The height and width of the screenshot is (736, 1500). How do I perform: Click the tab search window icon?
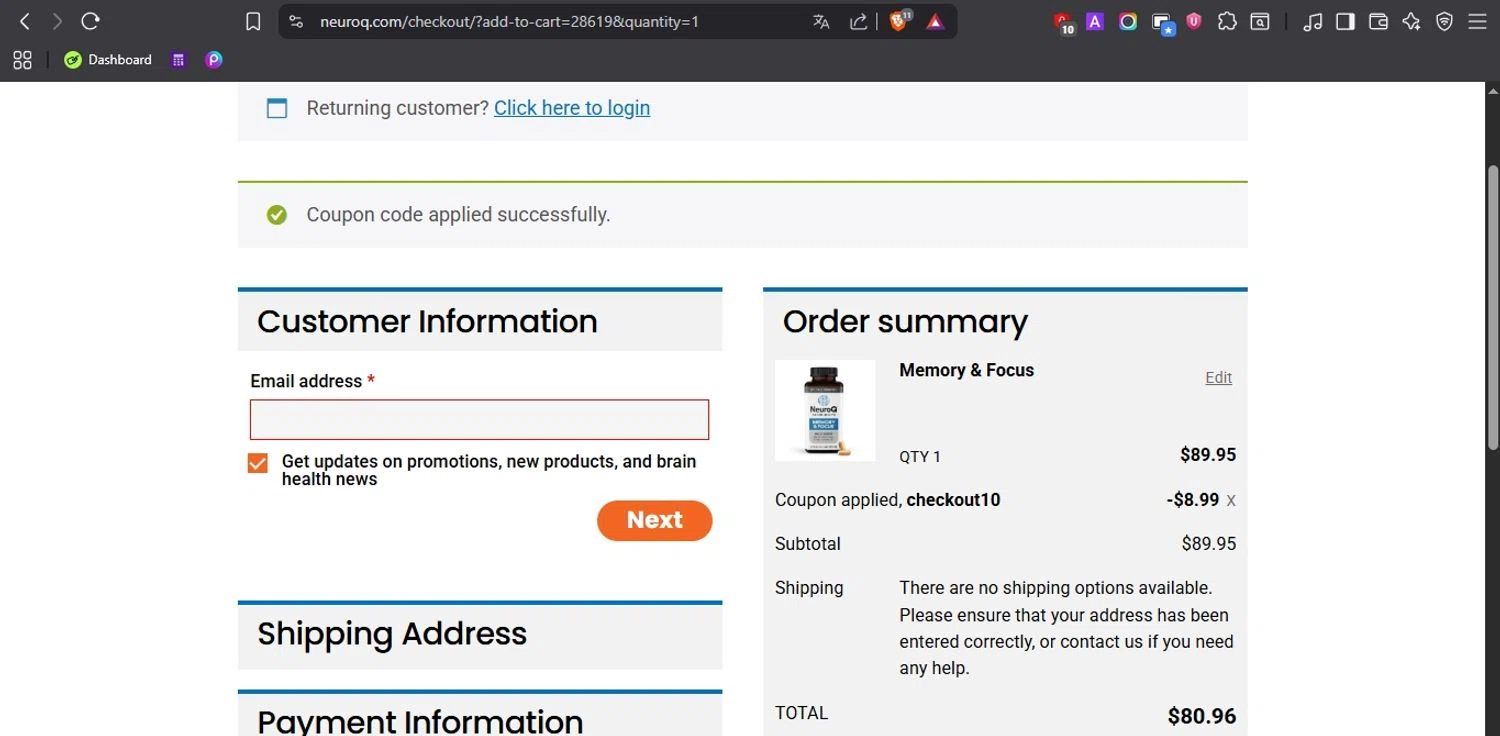[1260, 21]
